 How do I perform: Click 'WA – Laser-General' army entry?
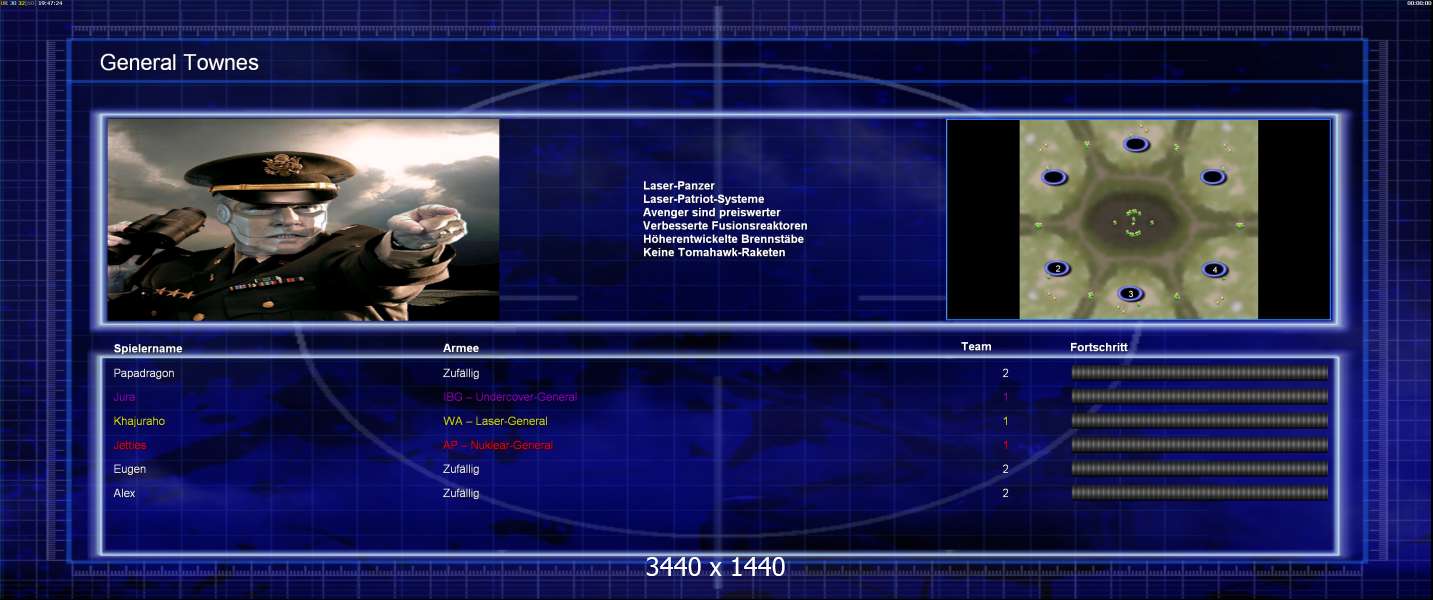(x=495, y=421)
